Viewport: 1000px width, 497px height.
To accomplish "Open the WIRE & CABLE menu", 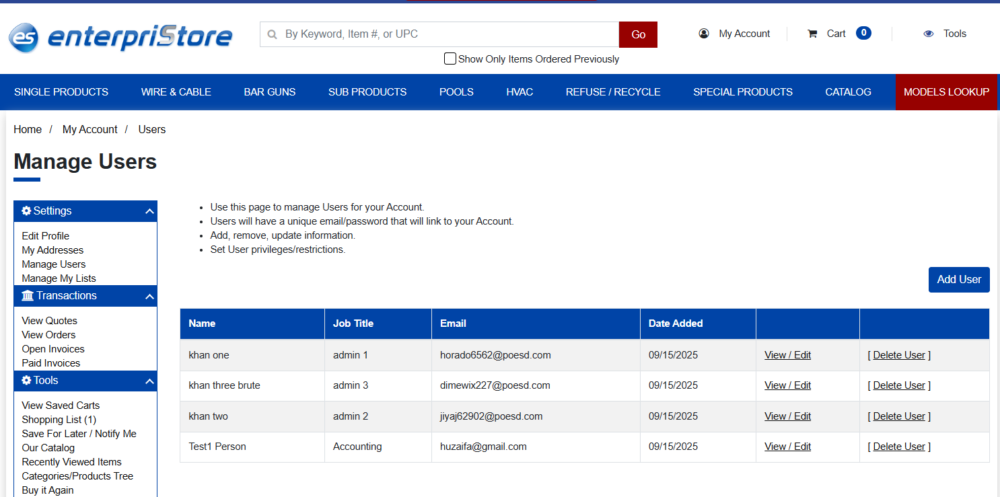I will click(176, 92).
